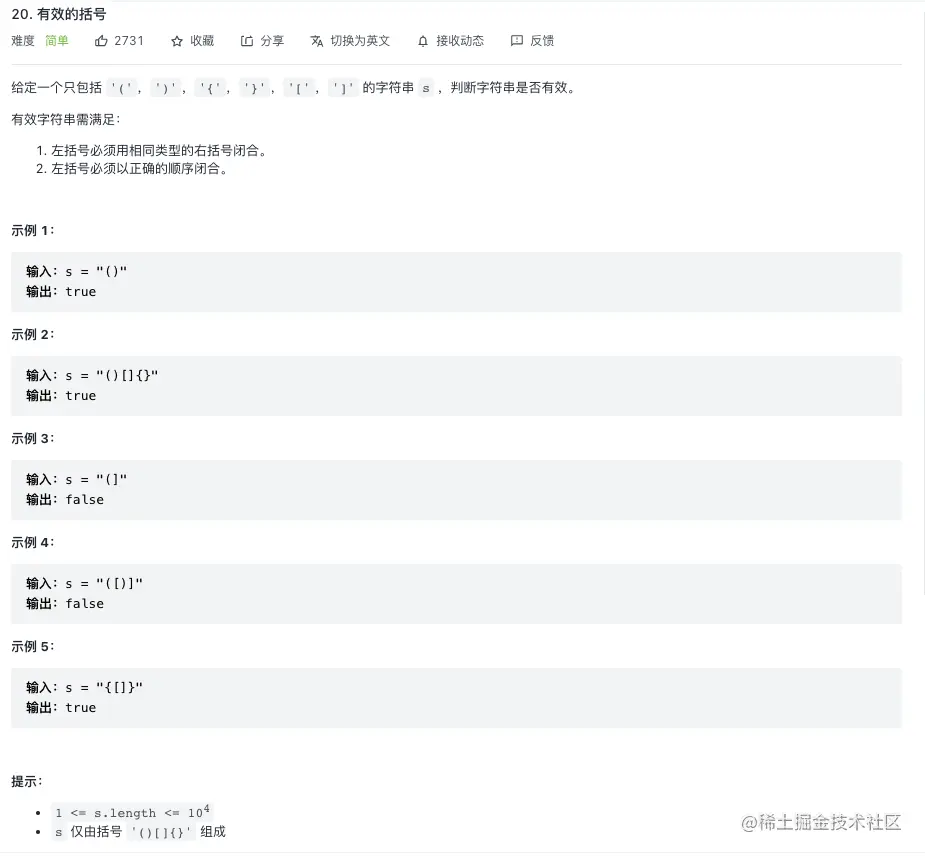Subscribe with 接收动态
Image resolution: width=925 pixels, height=856 pixels.
coord(460,41)
